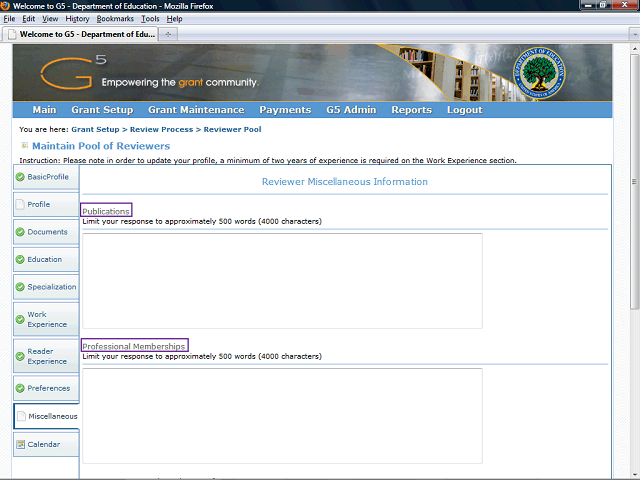Click the green check icon beside Specialization
Screen dimensions: 640x480
click(20, 287)
